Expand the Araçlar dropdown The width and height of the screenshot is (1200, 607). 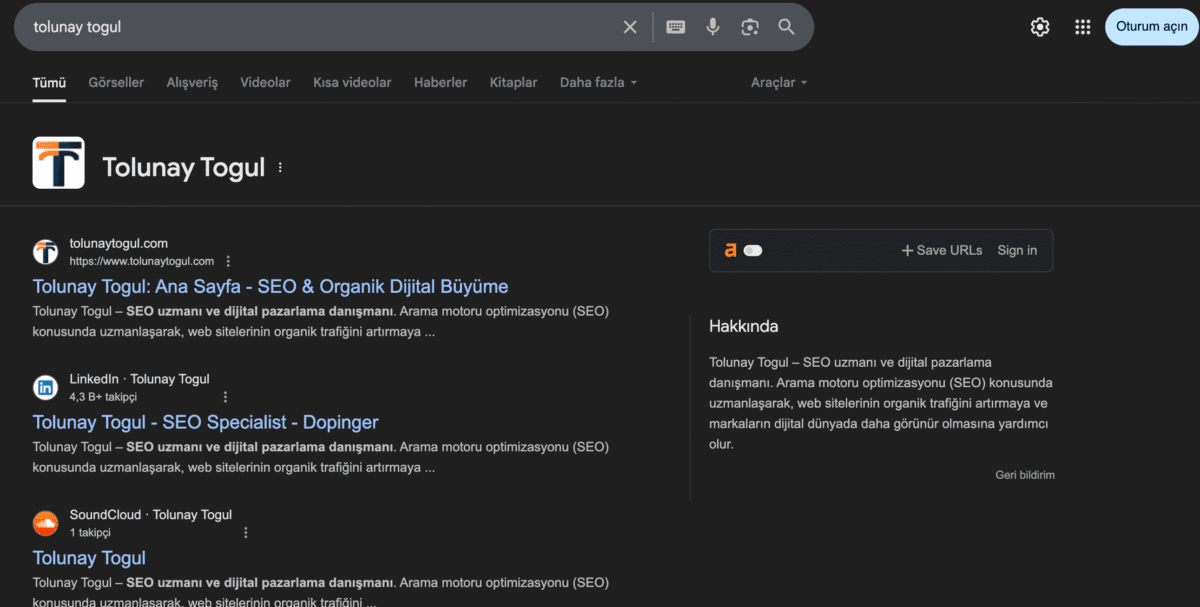[x=779, y=82]
